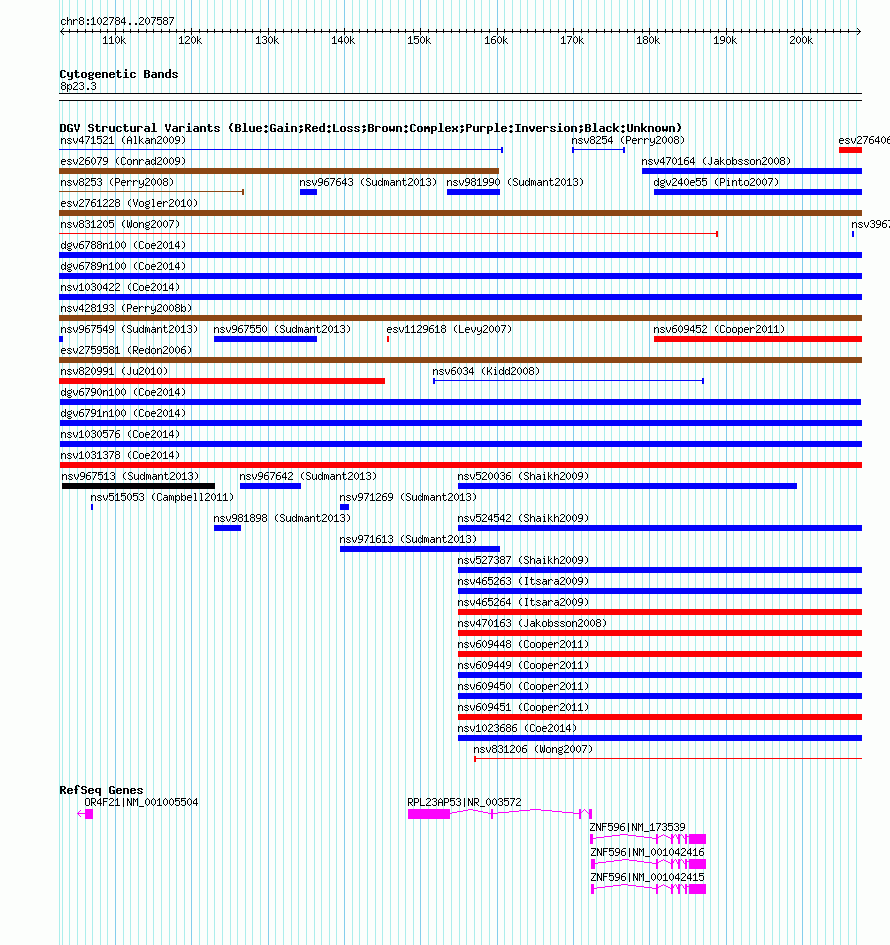Click esv2759581 (Redon2006) variant label
The height and width of the screenshot is (945, 890).
pyautogui.click(x=126, y=351)
